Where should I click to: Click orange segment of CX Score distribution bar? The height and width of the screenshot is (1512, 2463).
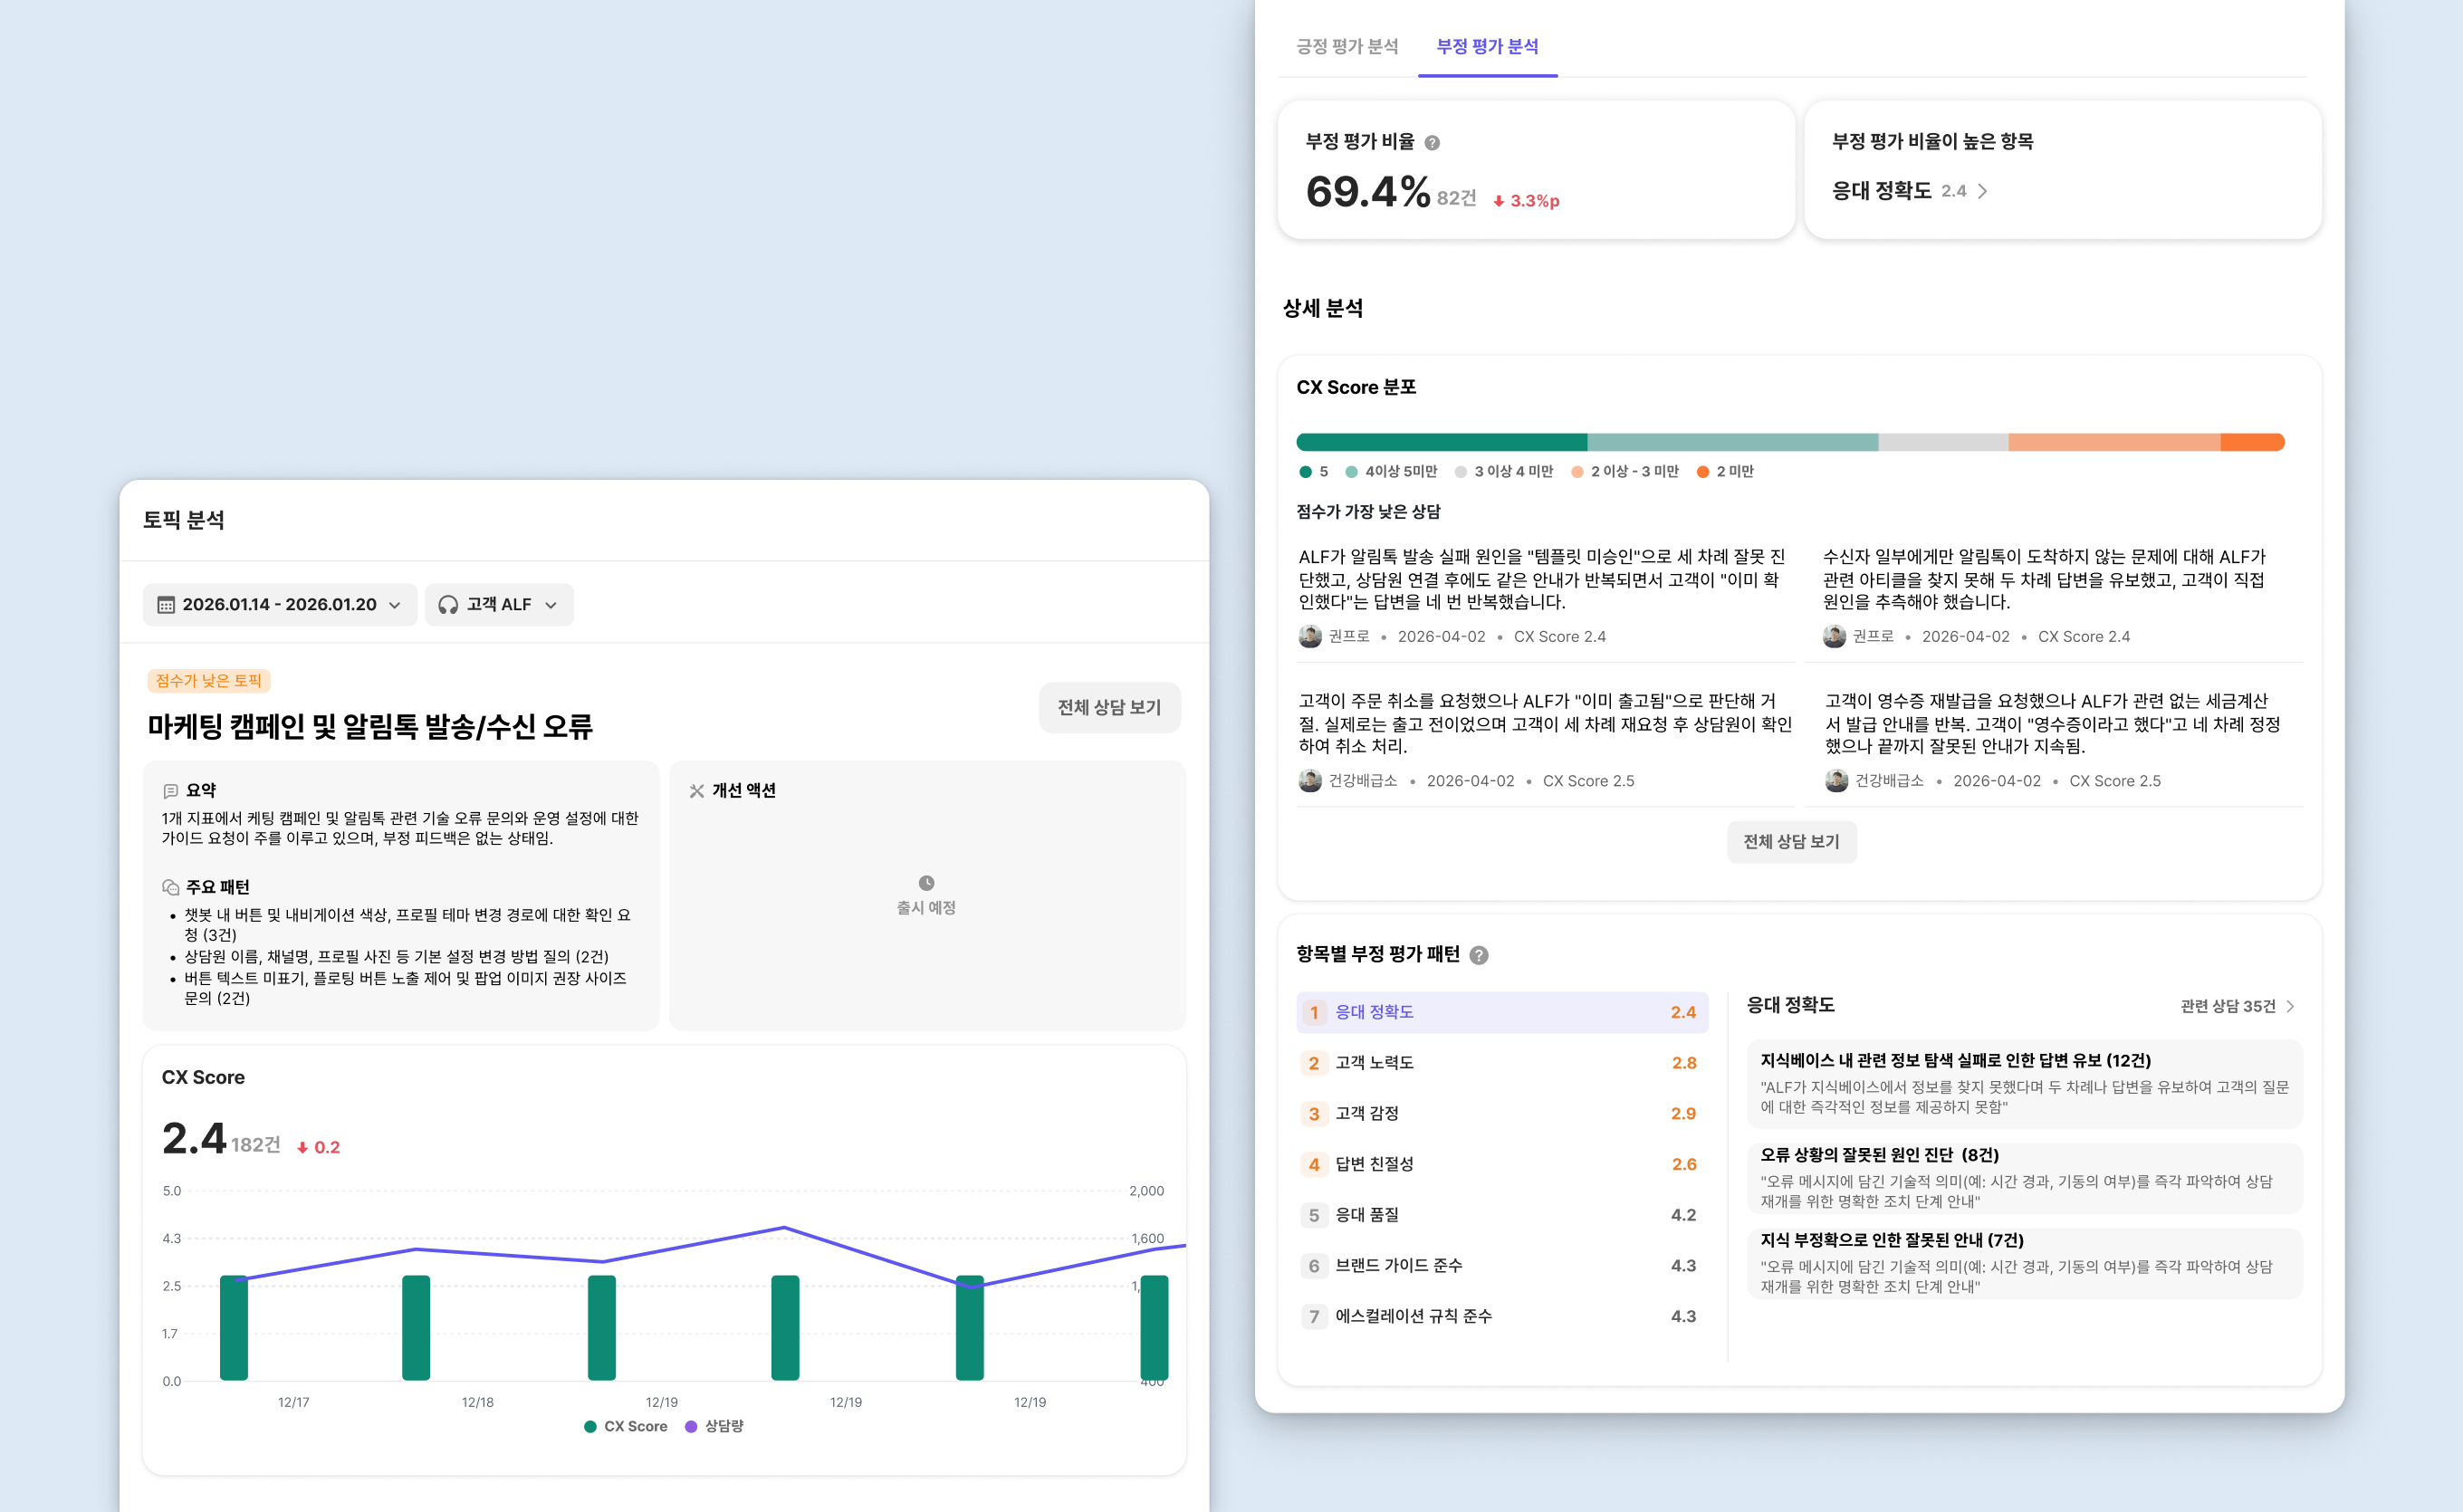coord(2252,442)
